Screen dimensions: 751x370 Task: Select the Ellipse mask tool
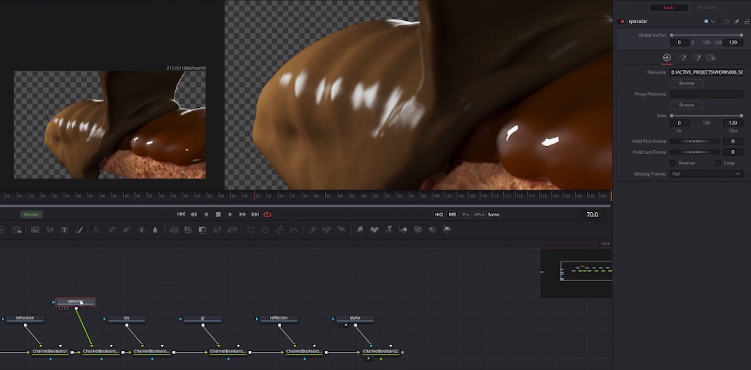(265, 230)
